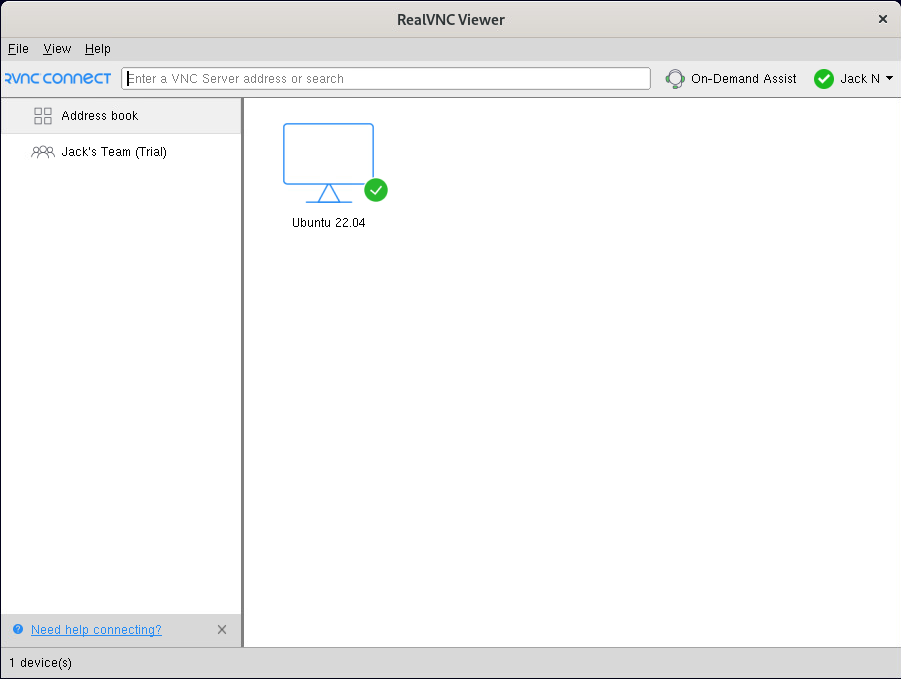Open the File menu

click(x=18, y=49)
